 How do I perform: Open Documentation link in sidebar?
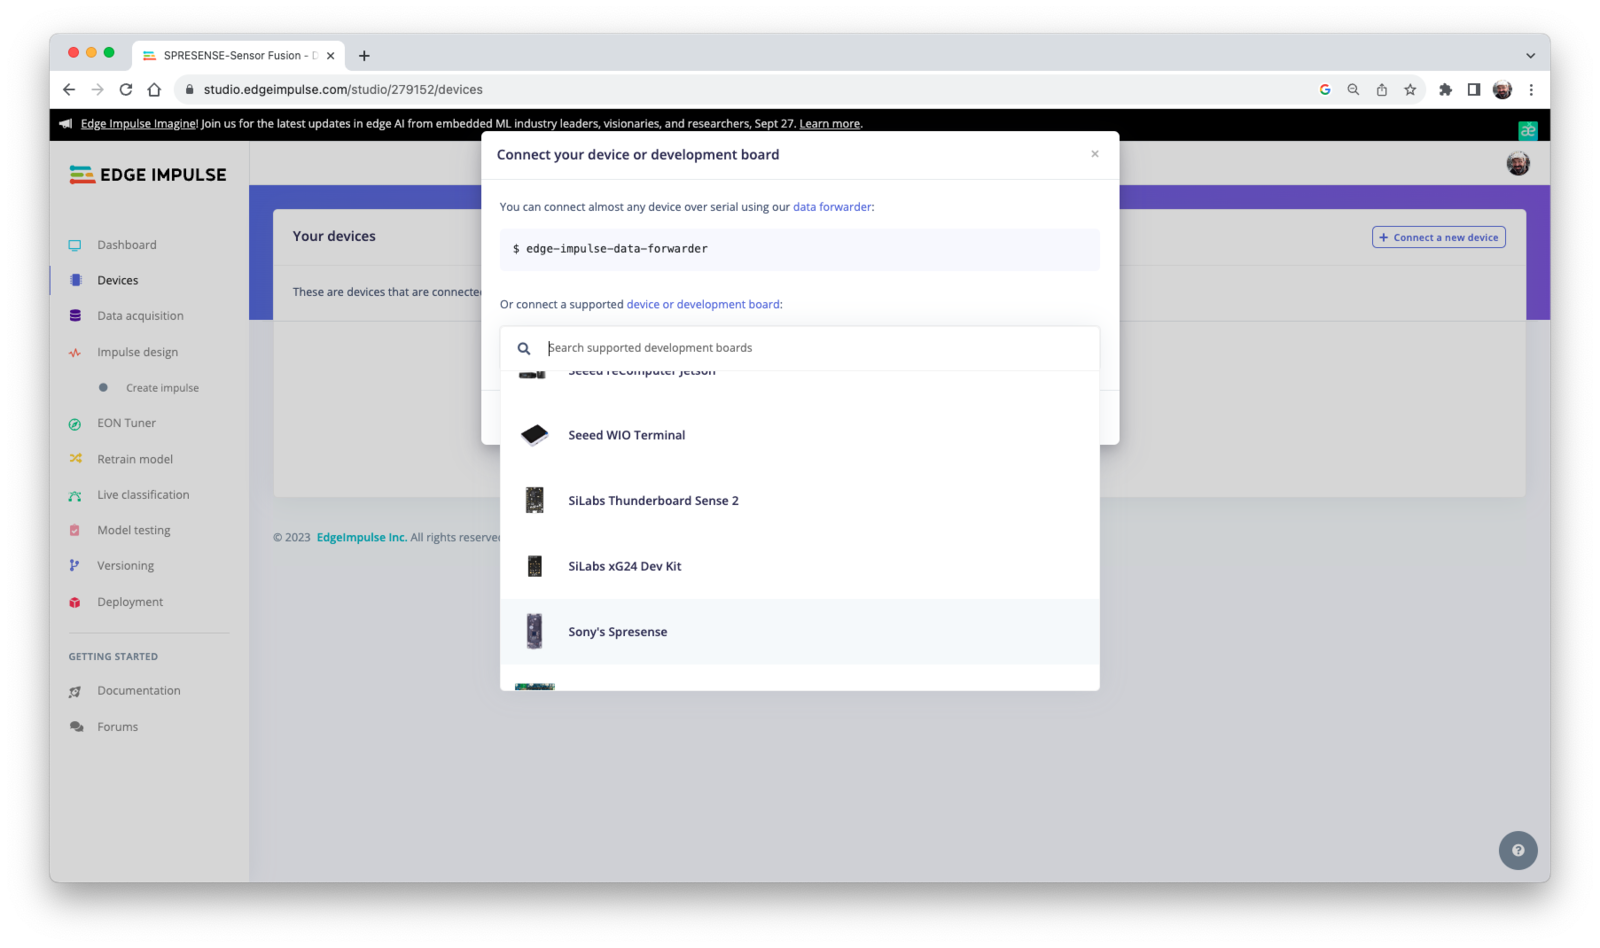click(x=139, y=691)
